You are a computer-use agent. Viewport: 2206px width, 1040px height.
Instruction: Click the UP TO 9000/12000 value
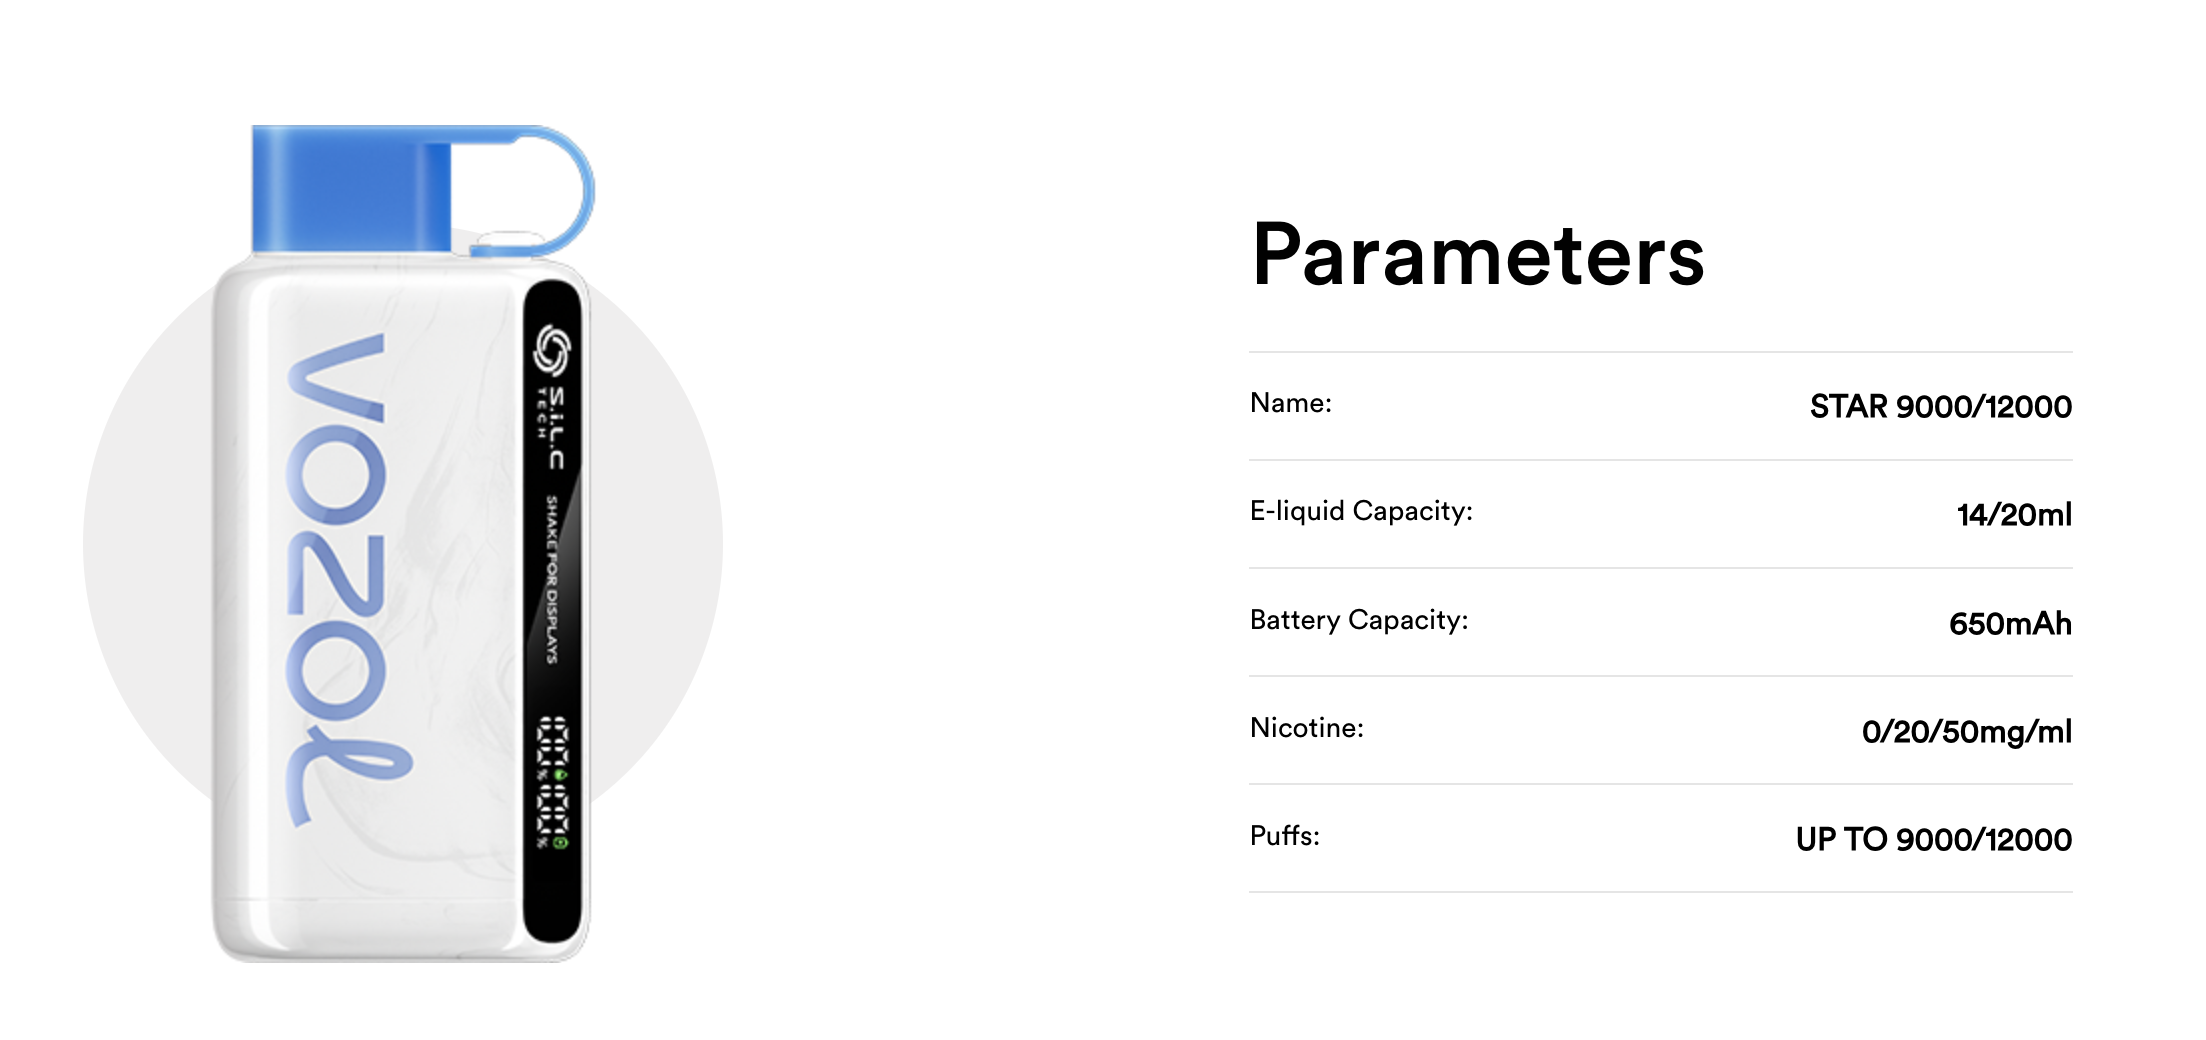(x=1933, y=839)
